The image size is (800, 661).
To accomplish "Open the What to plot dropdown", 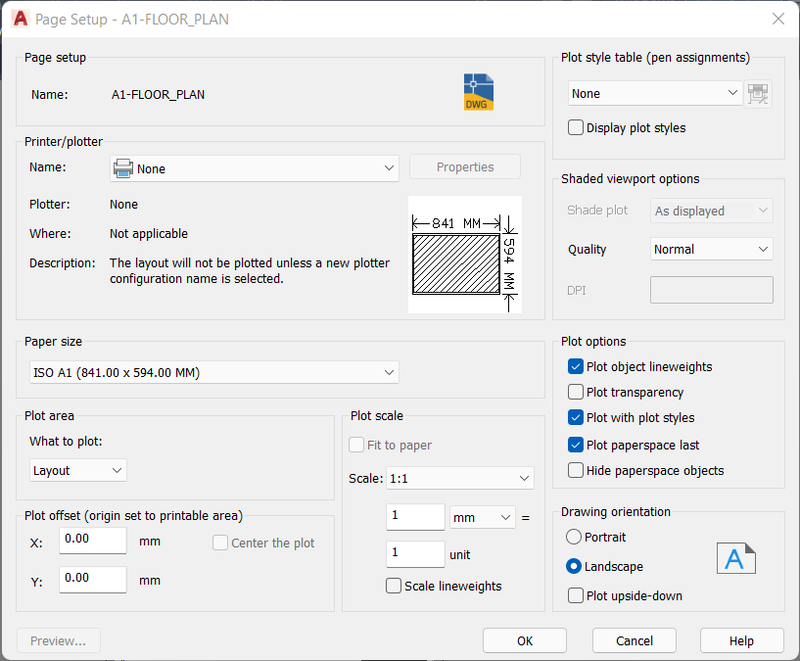I will (78, 470).
